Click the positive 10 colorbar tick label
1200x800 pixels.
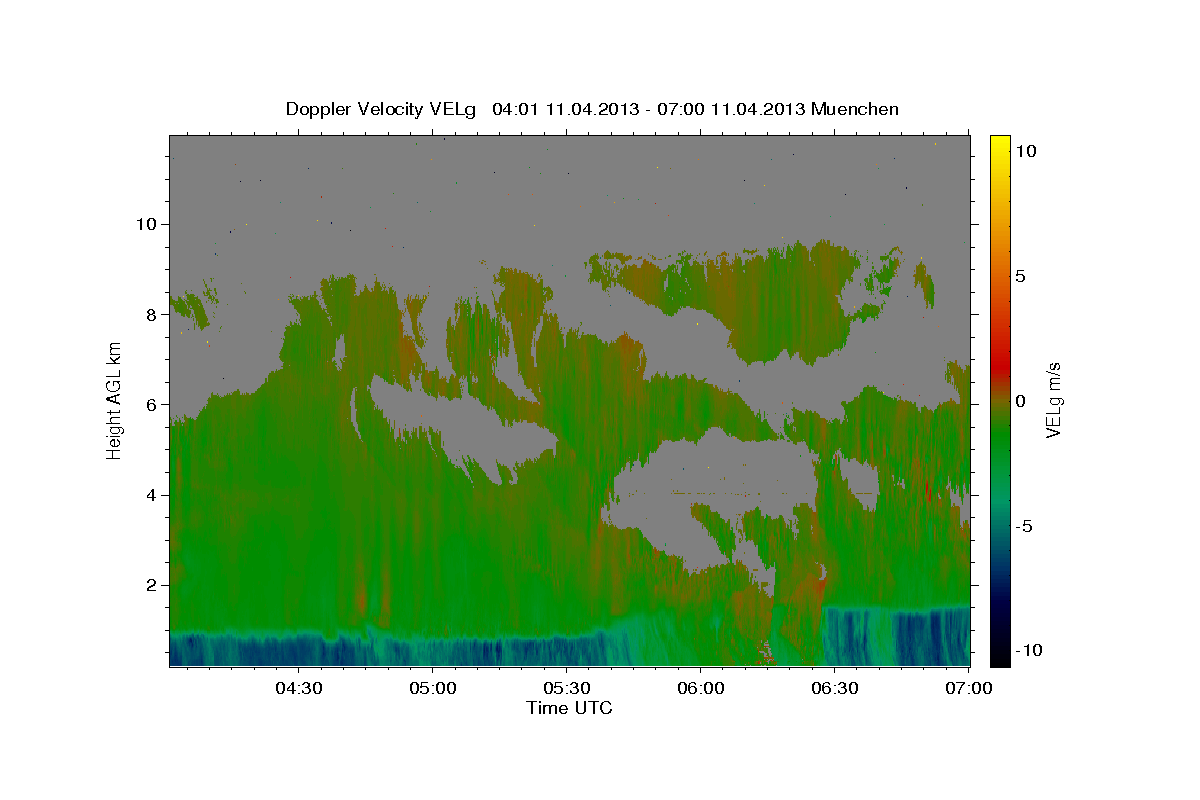tap(1026, 151)
